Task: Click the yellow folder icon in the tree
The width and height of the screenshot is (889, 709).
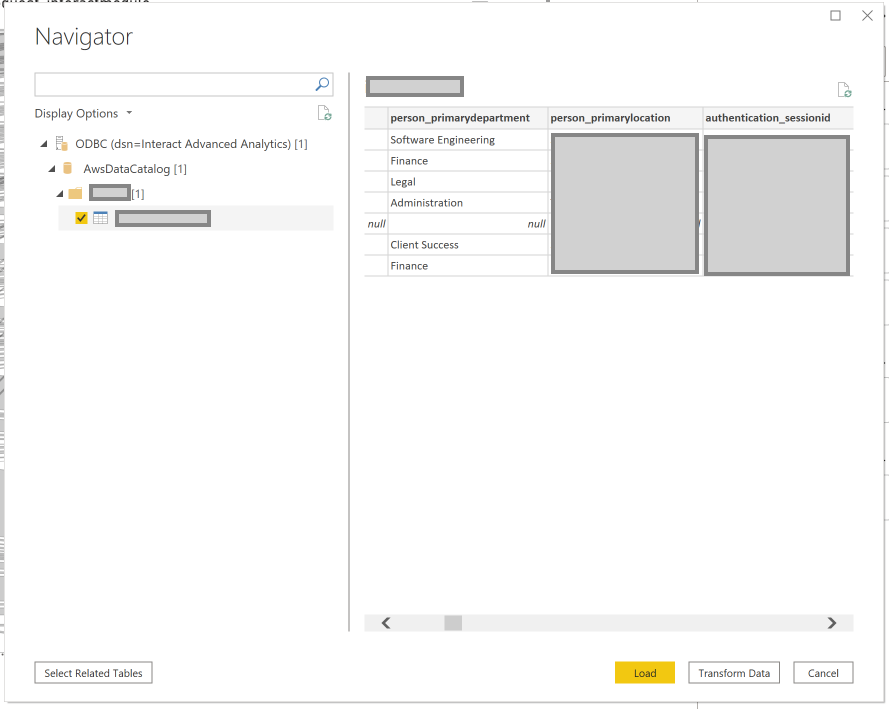Action: coord(75,193)
